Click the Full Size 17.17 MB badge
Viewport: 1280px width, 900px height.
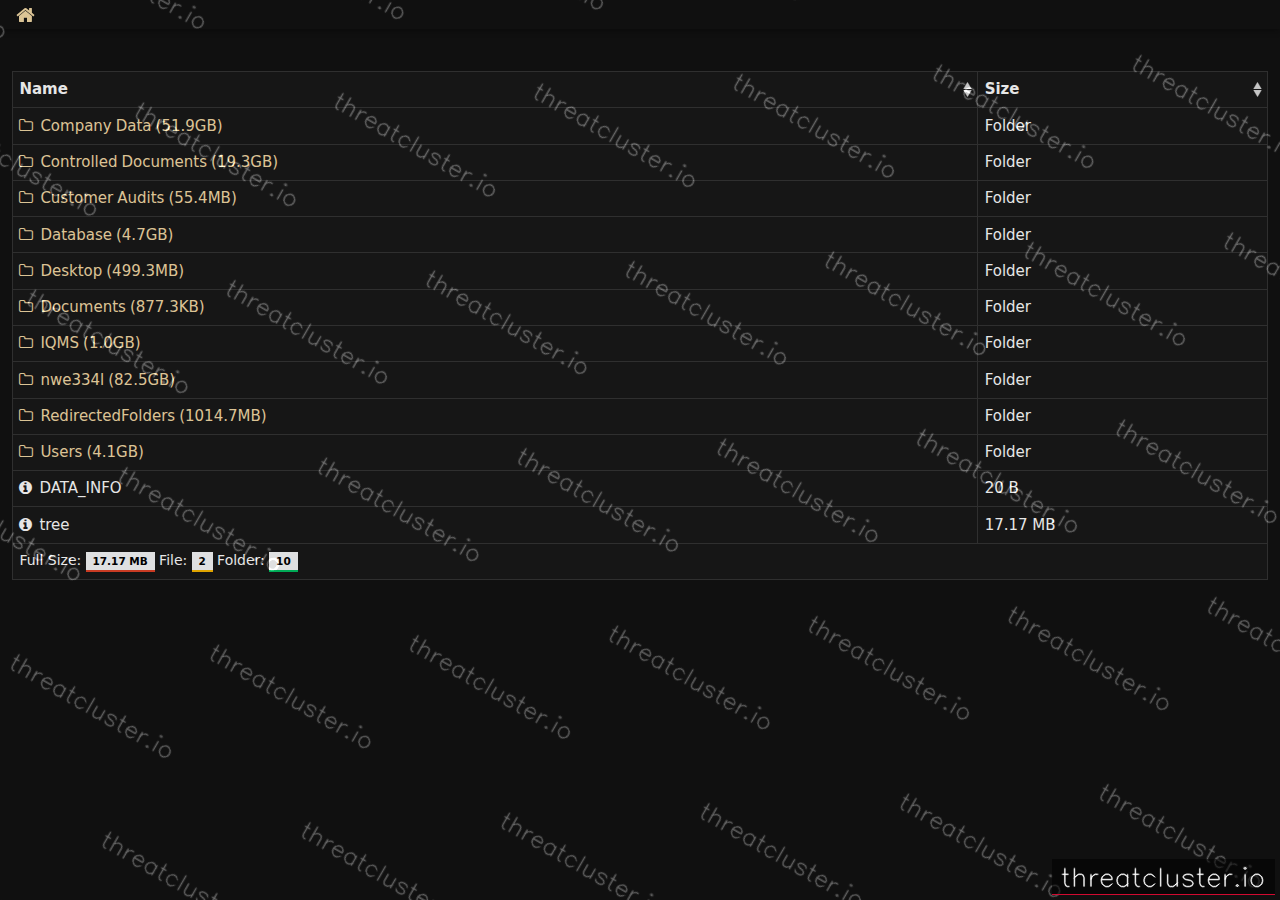120,561
